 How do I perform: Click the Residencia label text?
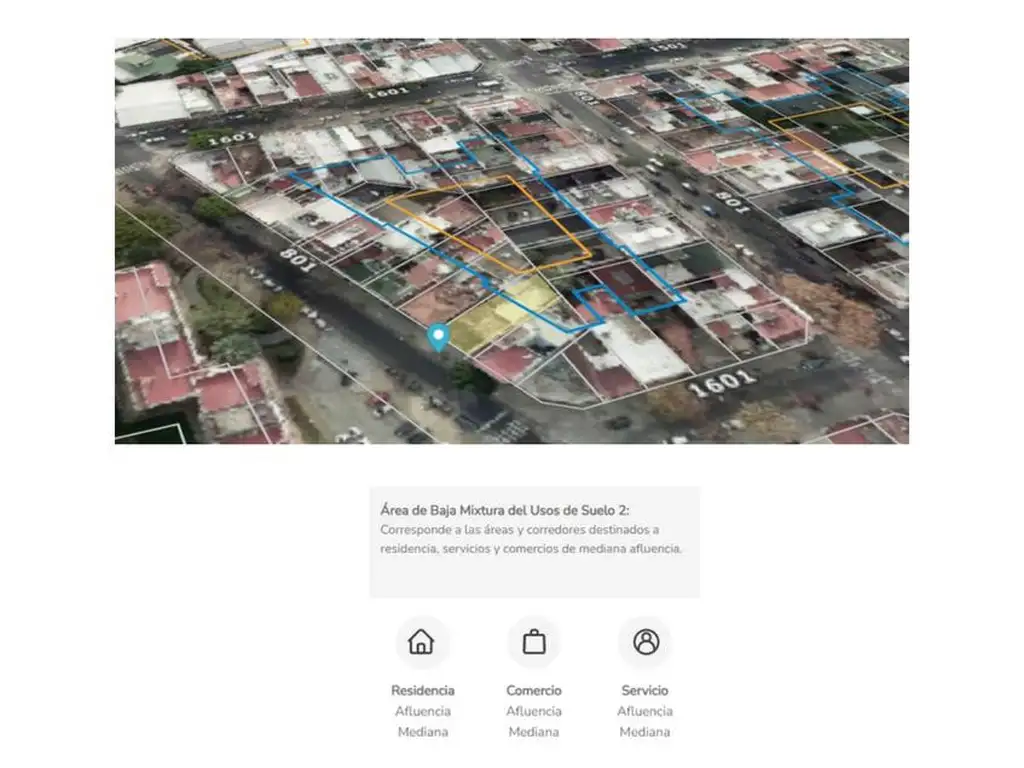[422, 690]
